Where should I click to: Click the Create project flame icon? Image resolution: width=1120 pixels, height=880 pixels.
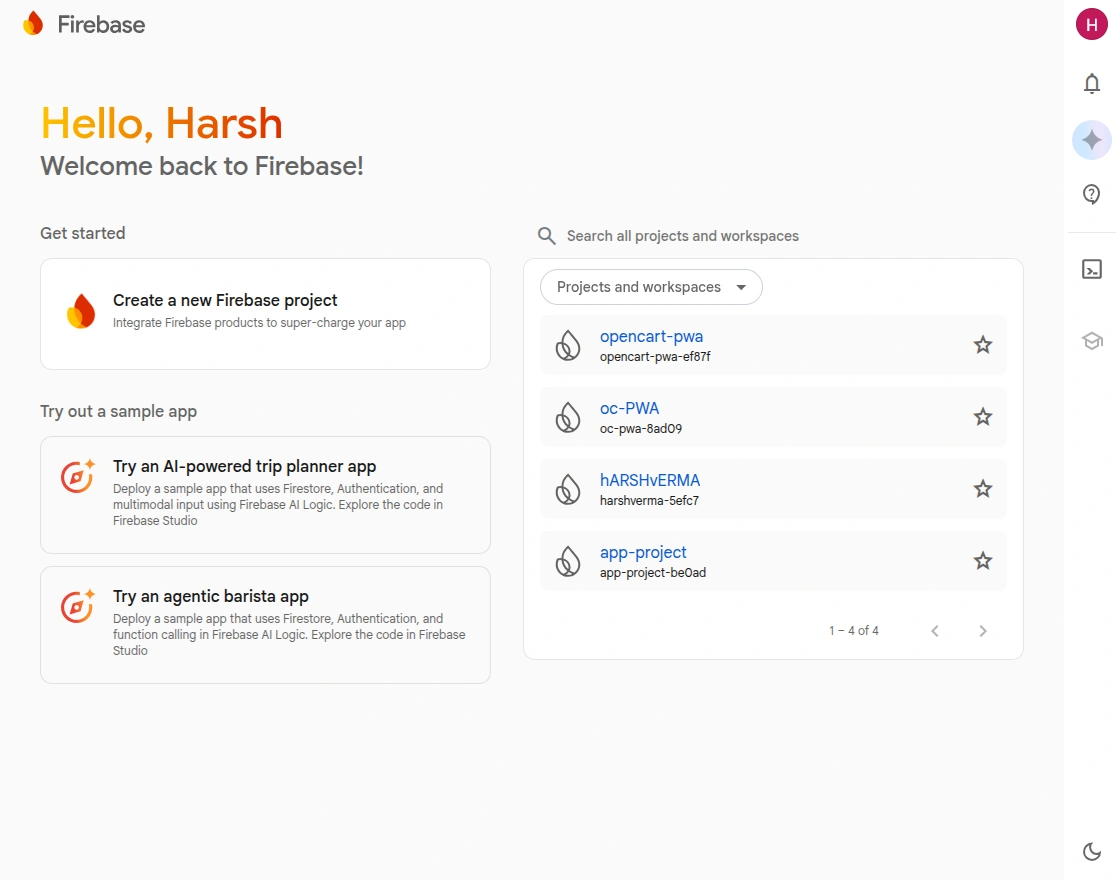[x=81, y=311]
